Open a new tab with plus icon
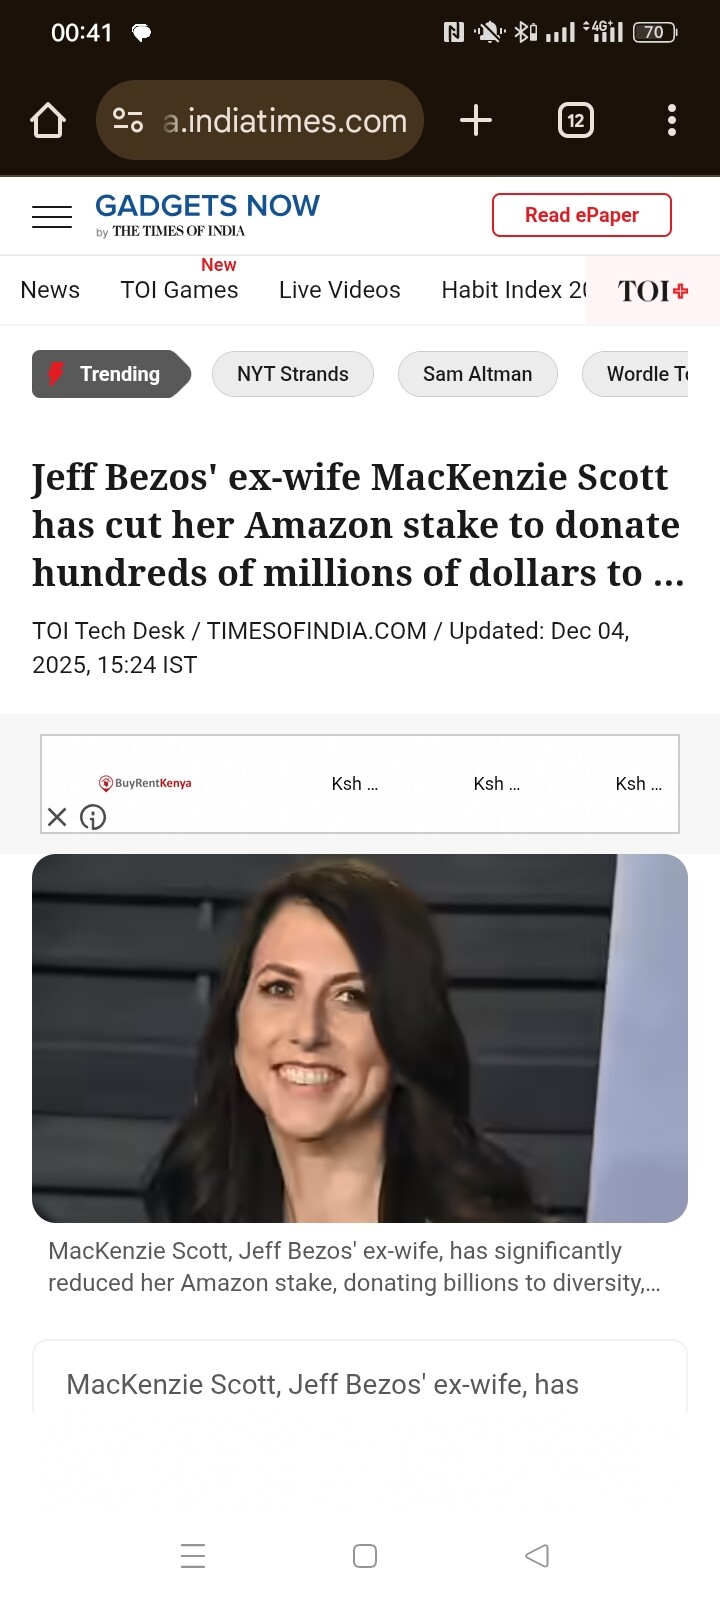 [476, 121]
